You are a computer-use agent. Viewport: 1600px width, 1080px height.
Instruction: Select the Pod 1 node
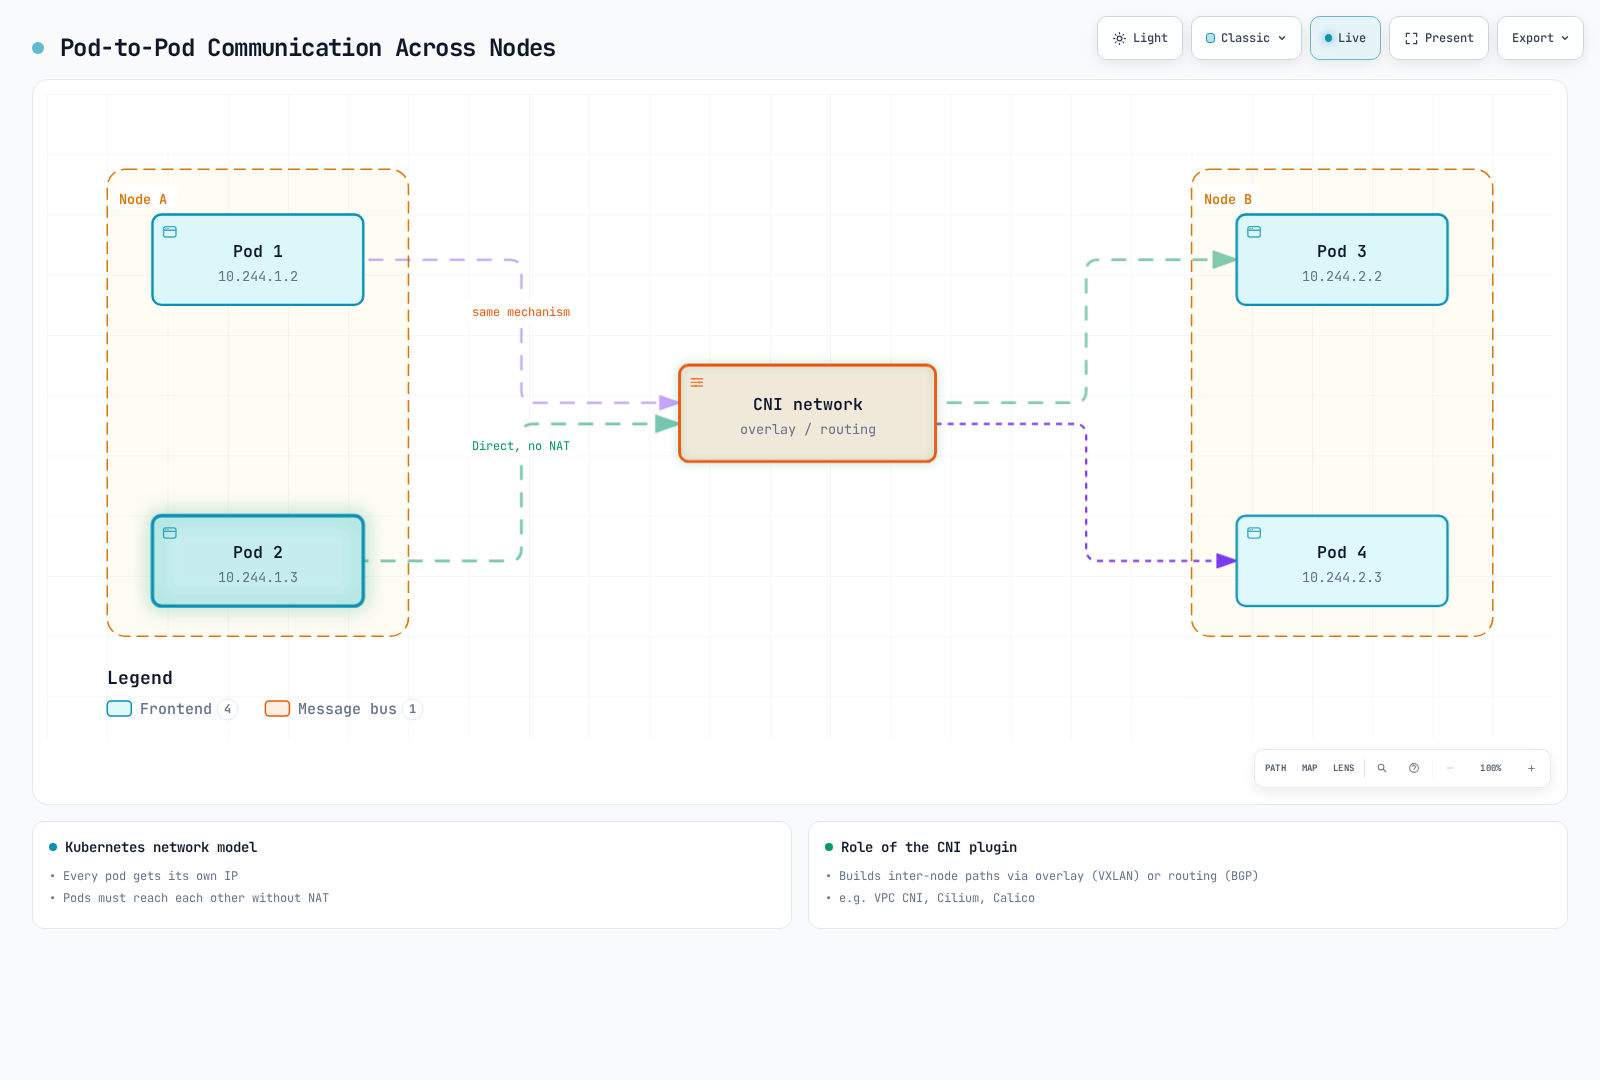pos(258,260)
